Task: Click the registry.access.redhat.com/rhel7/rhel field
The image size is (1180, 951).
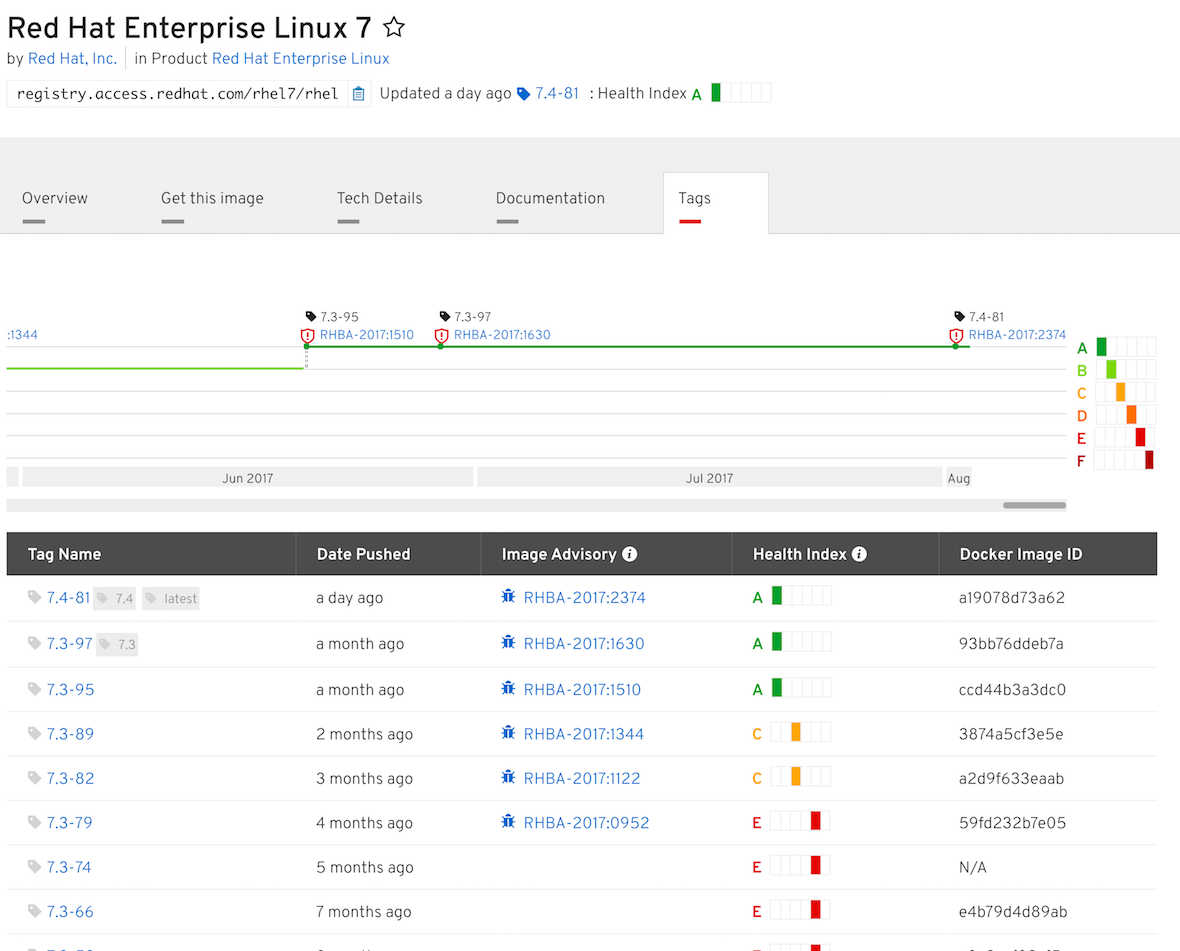Action: (177, 94)
